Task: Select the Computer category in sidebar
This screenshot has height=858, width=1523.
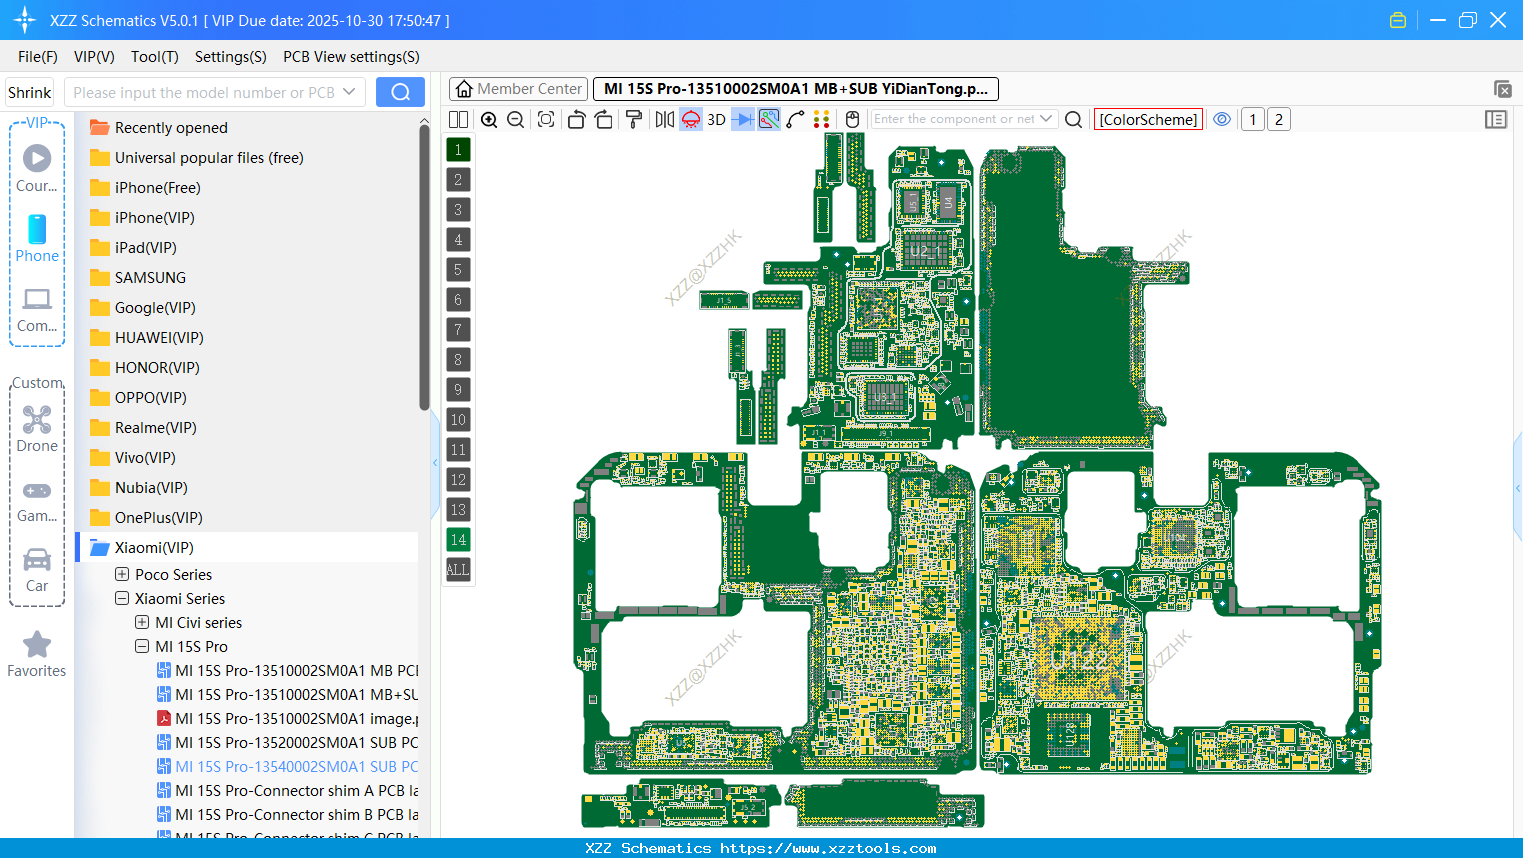Action: click(x=37, y=310)
